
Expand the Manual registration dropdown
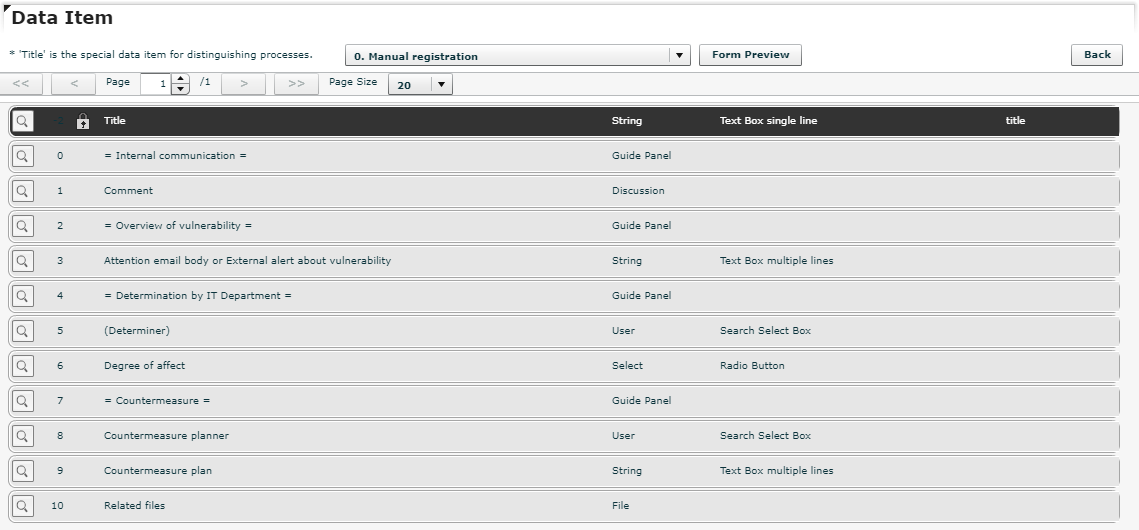(x=680, y=56)
